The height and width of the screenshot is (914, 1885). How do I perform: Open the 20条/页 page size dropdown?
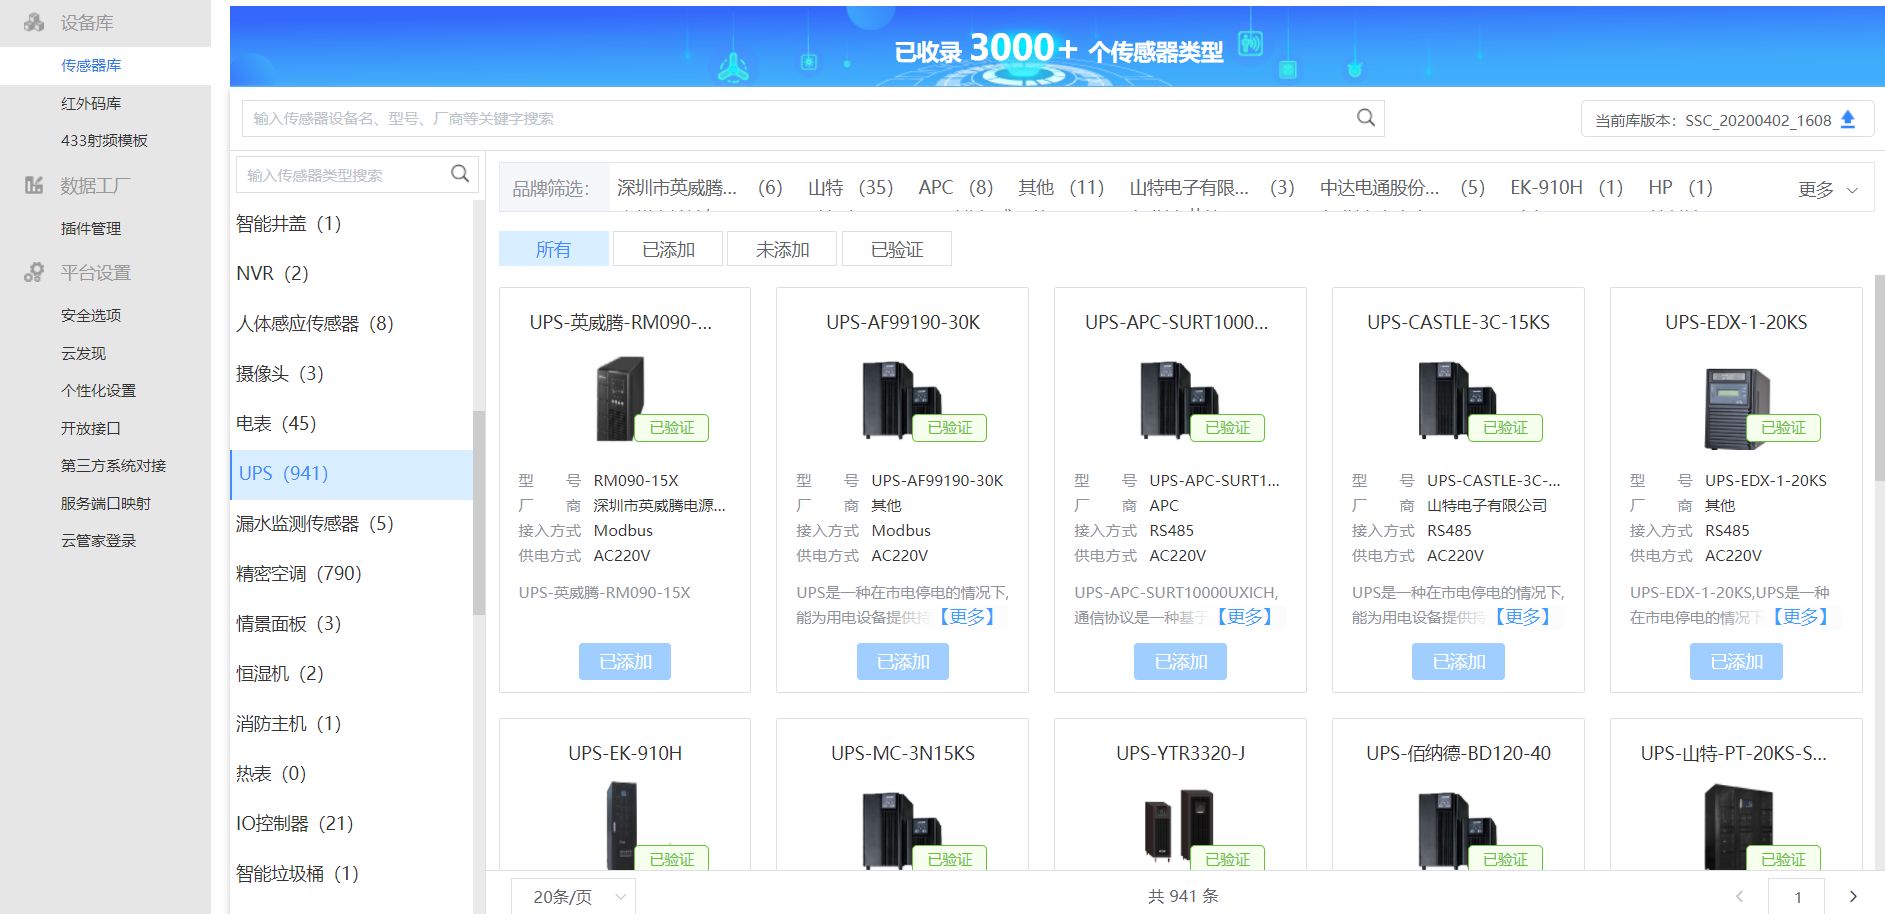click(x=573, y=897)
